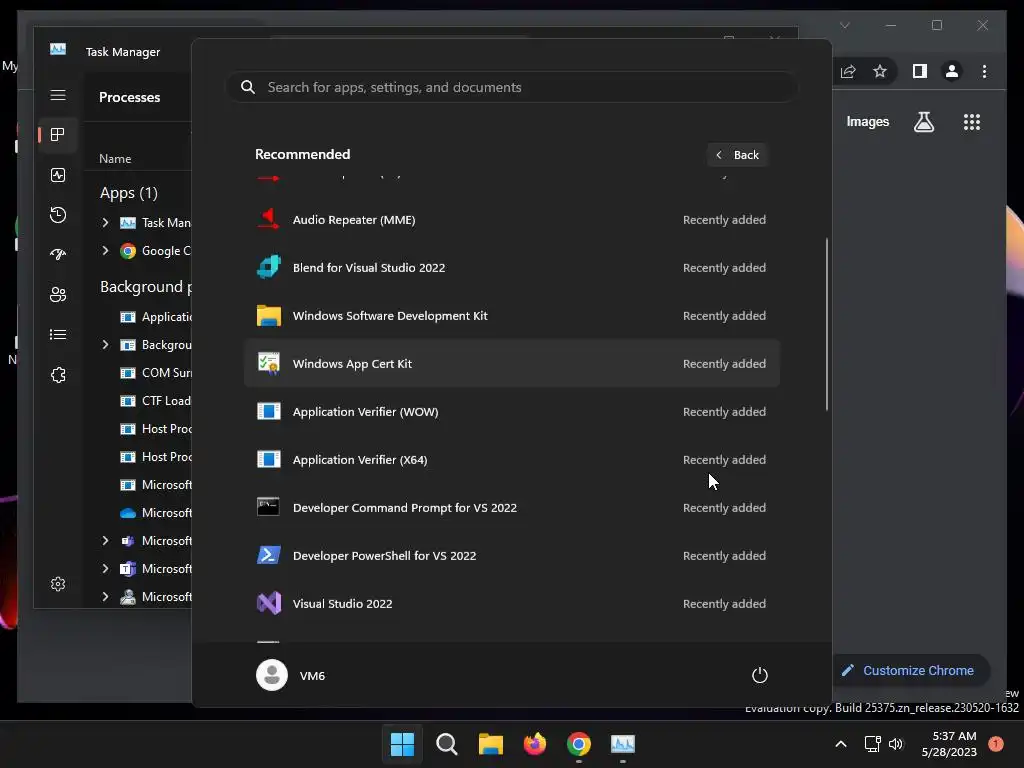Launch Application Verifier (WOW)
This screenshot has height=768, width=1024.
pos(511,412)
